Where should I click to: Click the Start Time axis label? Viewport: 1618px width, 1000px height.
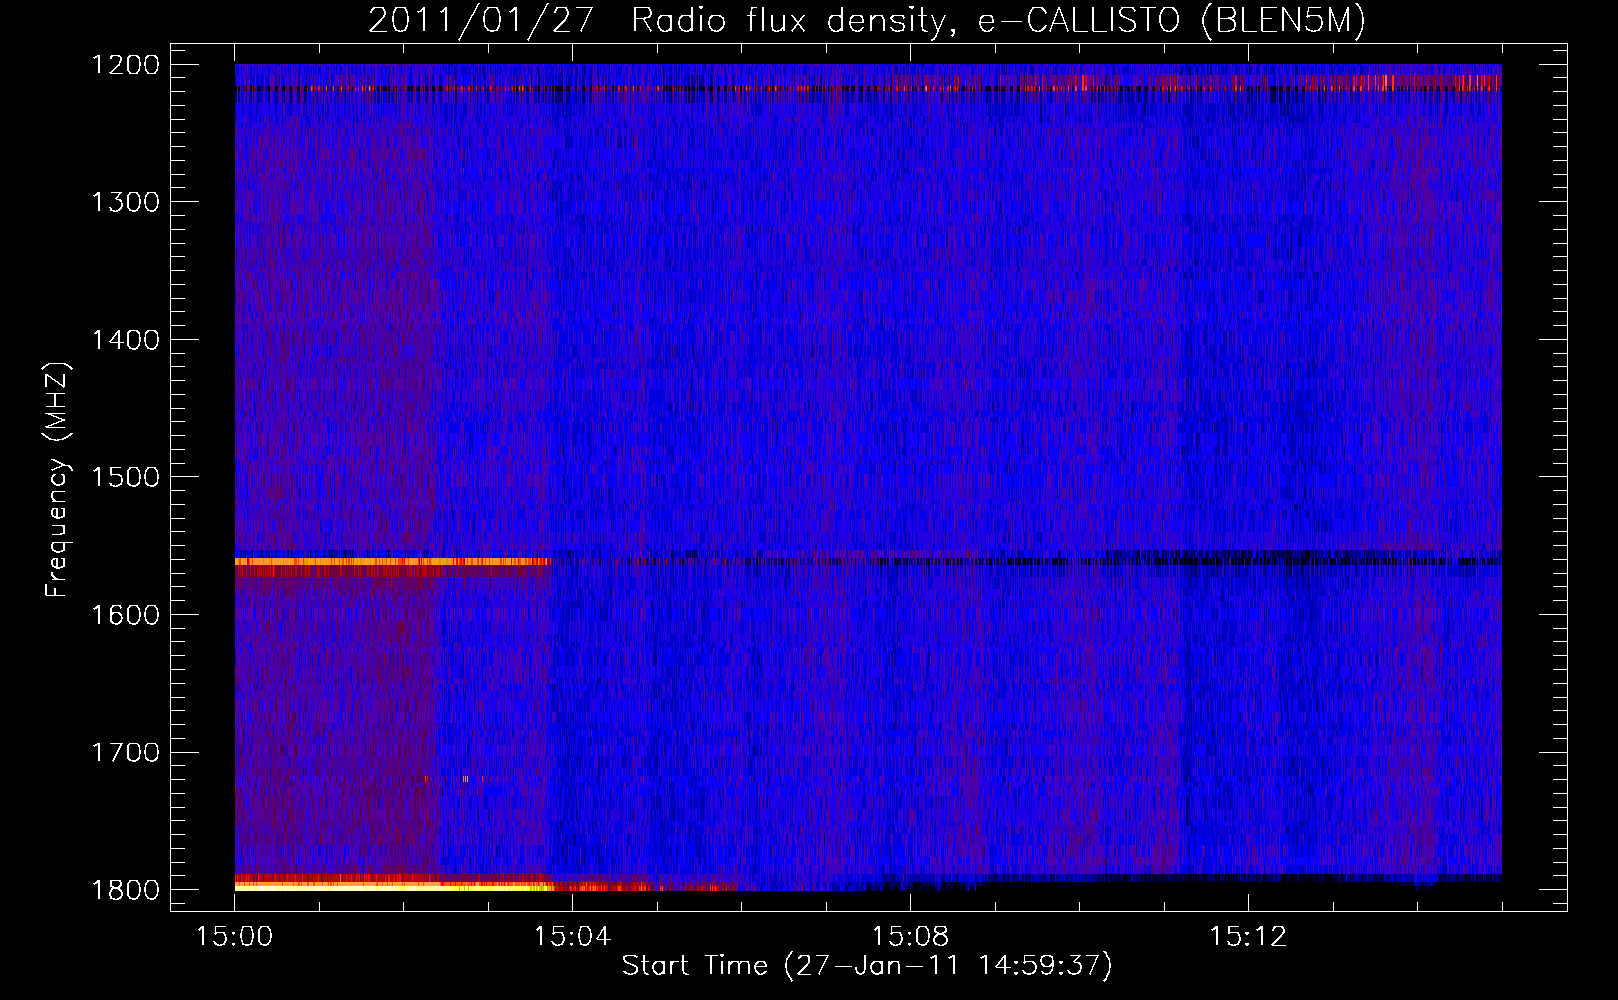click(867, 966)
